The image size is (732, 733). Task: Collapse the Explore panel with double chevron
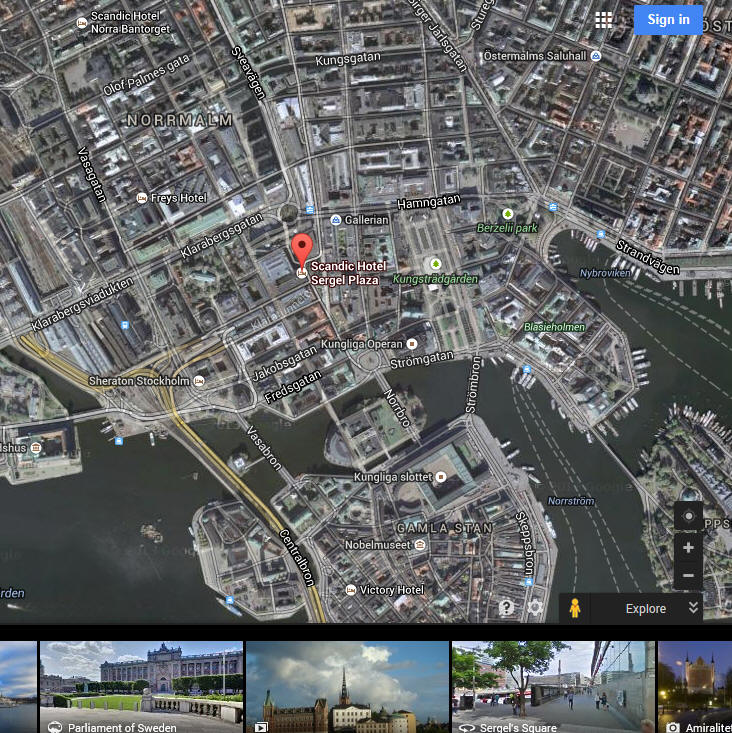[693, 608]
